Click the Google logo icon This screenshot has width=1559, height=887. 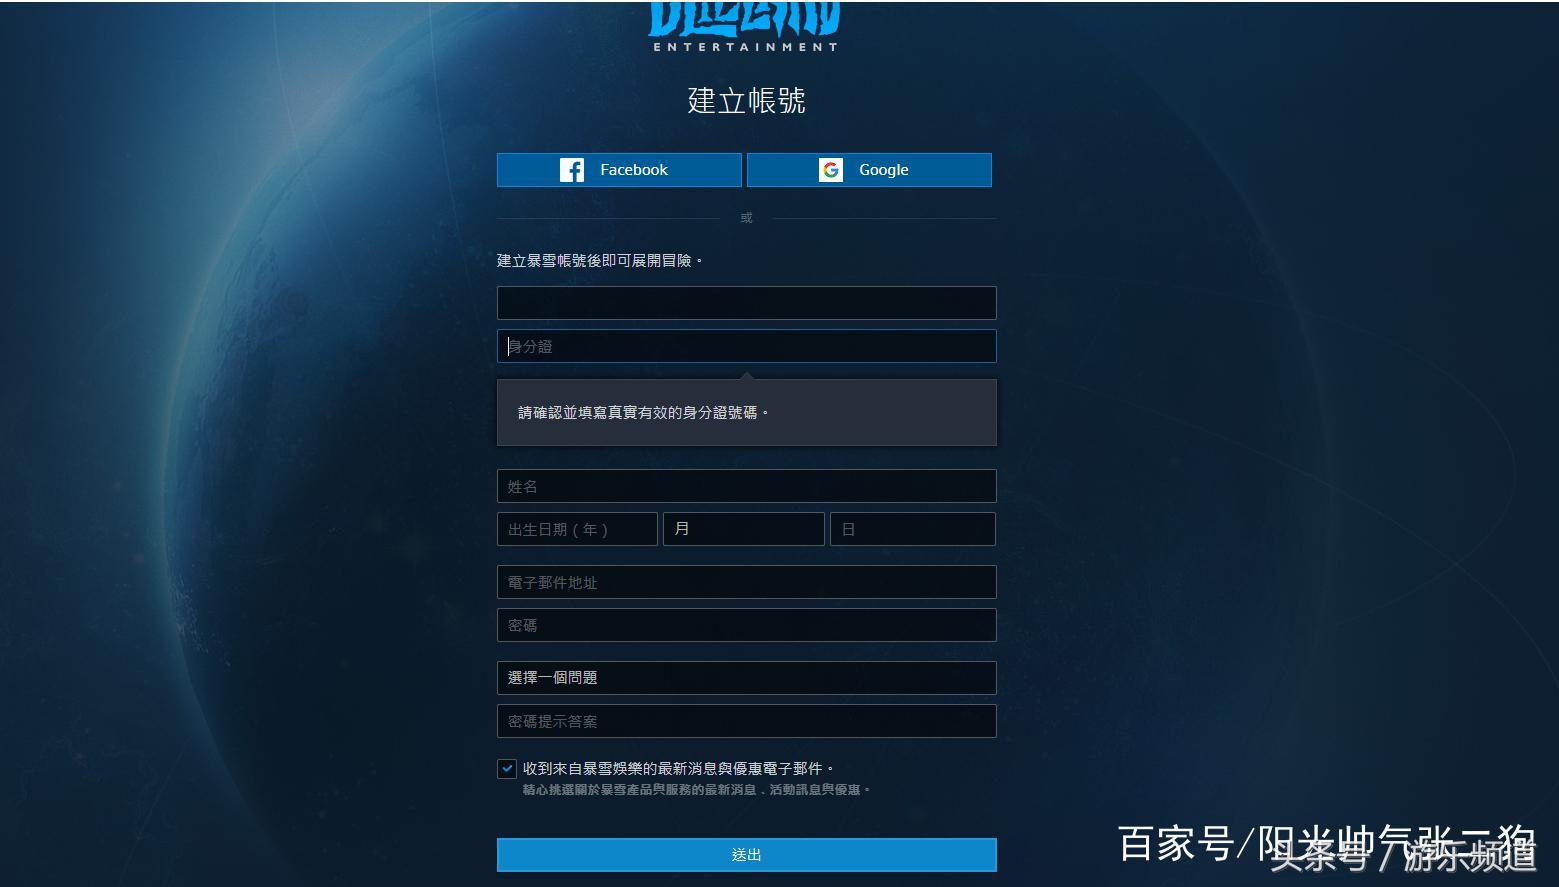click(x=832, y=169)
